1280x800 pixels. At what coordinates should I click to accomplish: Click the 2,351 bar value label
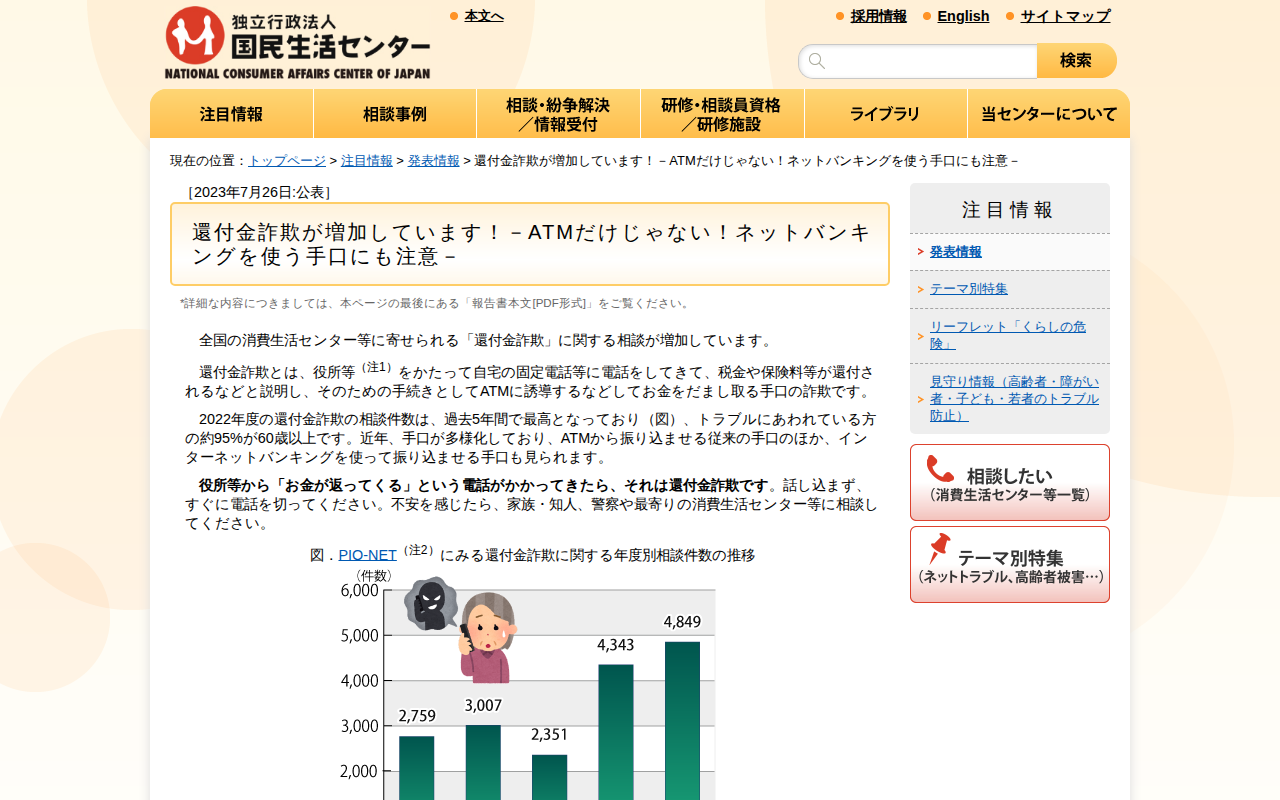pos(550,735)
